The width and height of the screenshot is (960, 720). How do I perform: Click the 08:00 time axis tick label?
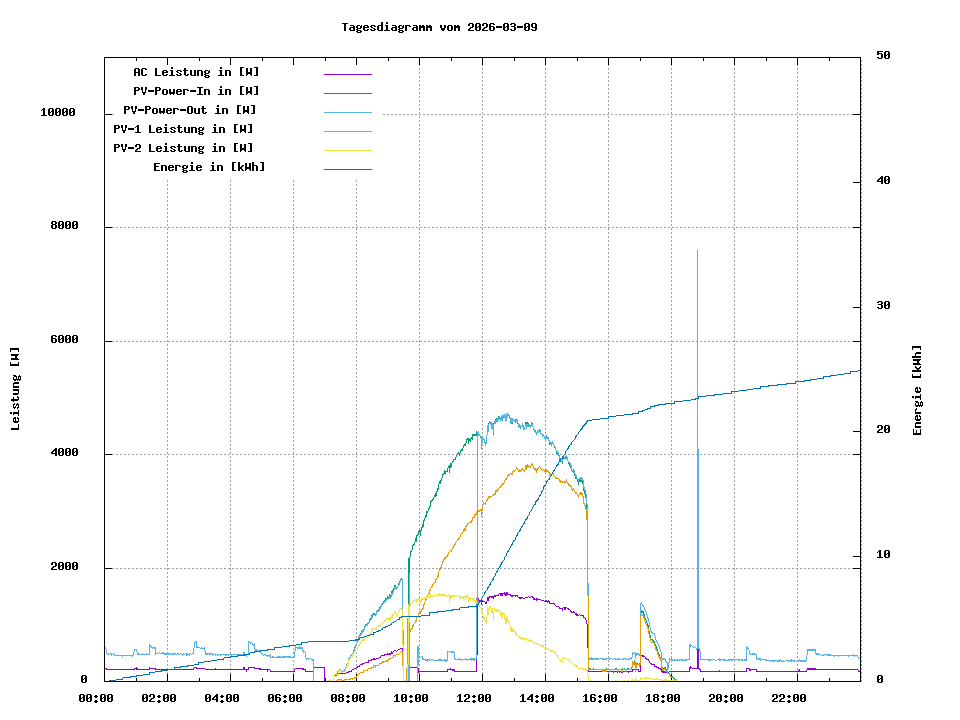coord(349,698)
